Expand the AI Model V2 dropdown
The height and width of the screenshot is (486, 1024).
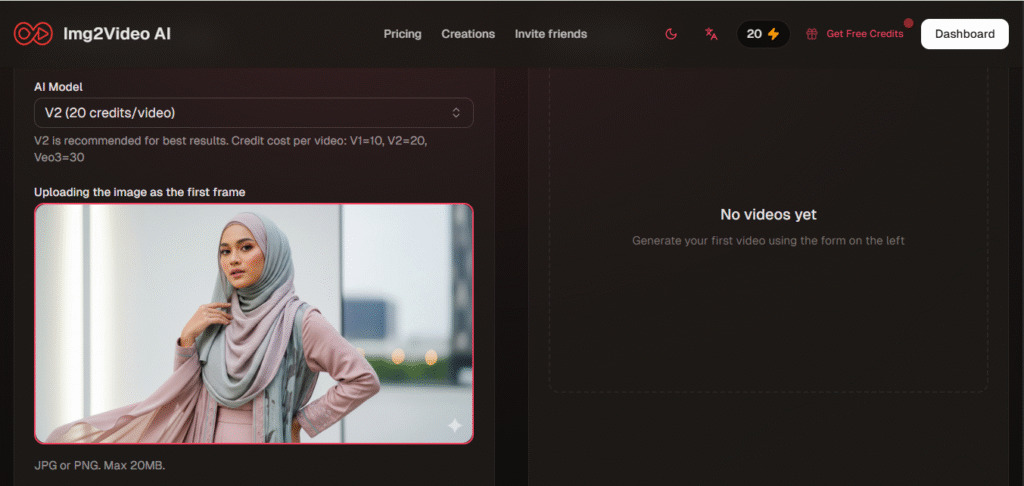click(253, 113)
